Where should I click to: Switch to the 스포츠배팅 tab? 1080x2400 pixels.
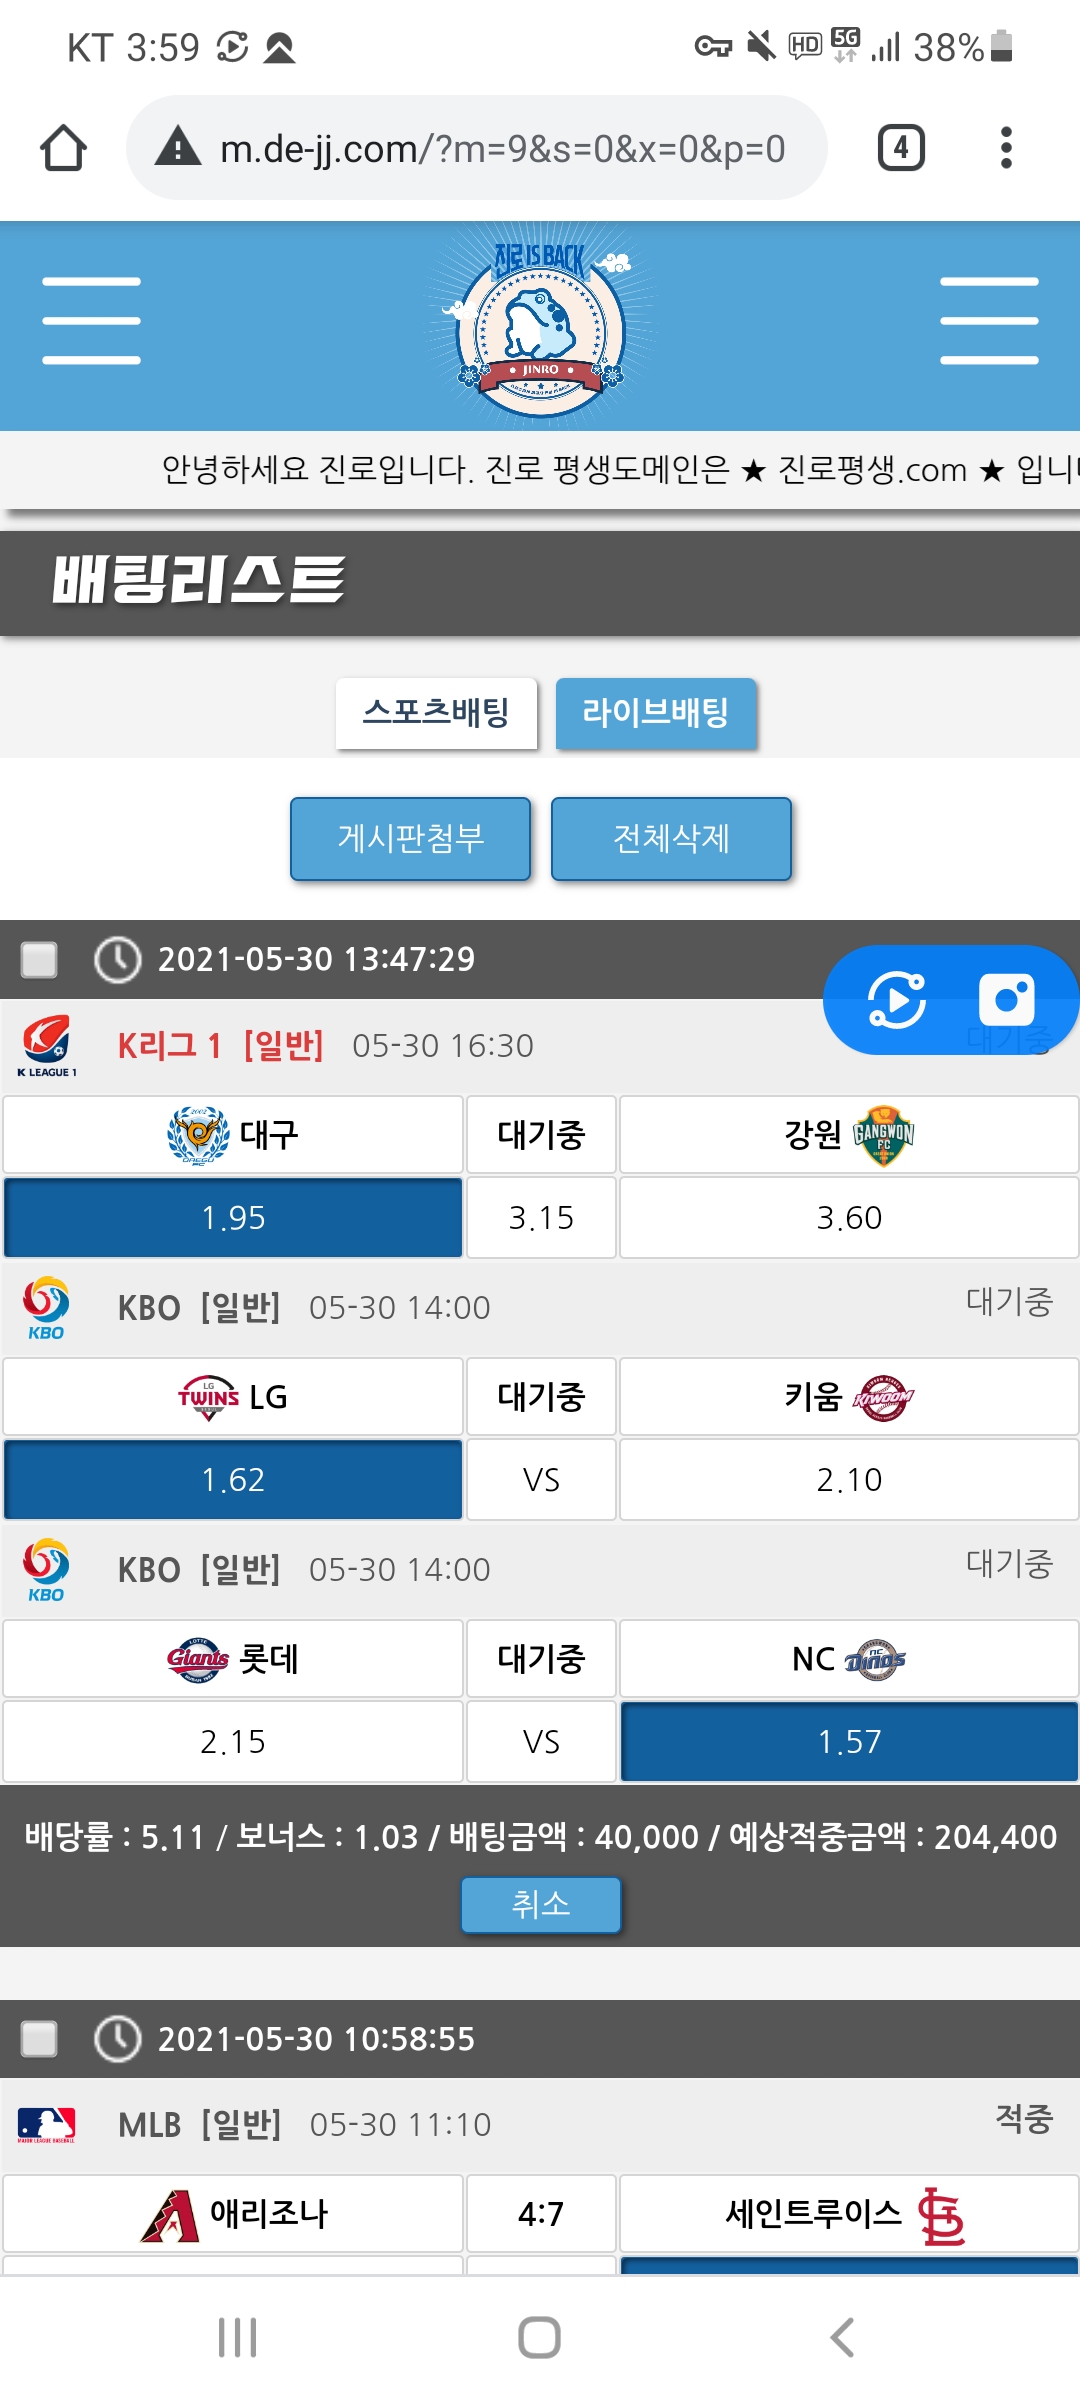pyautogui.click(x=436, y=713)
